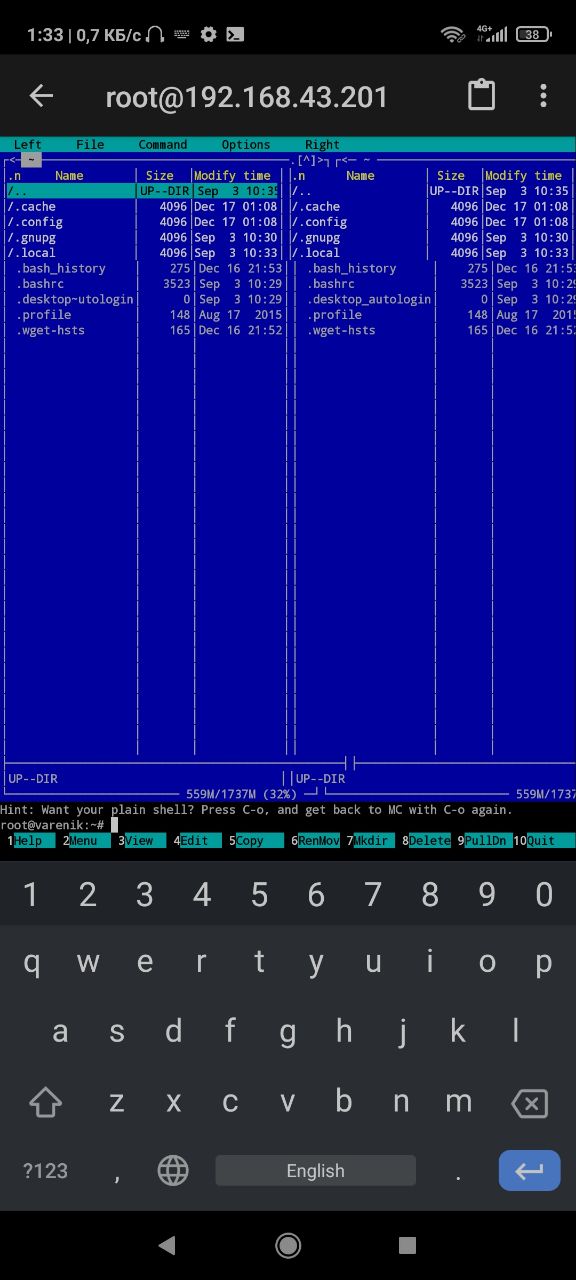This screenshot has height=1280, width=576.
Task: Open the three-dot overflow menu
Action: pyautogui.click(x=543, y=96)
